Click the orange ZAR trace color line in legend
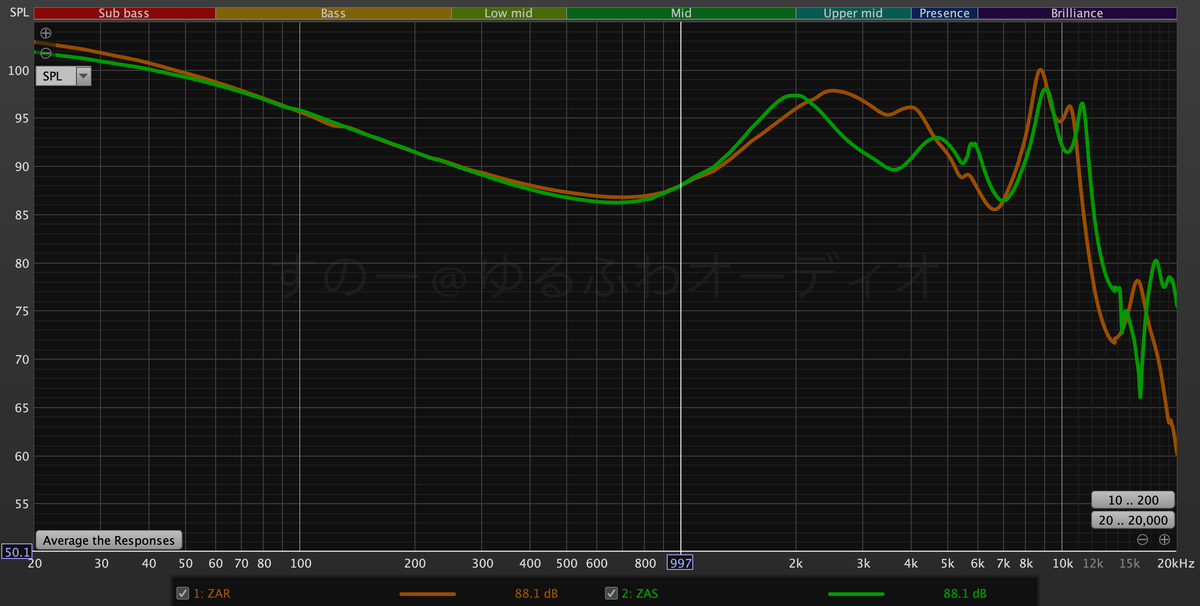This screenshot has height=606, width=1200. [x=428, y=594]
